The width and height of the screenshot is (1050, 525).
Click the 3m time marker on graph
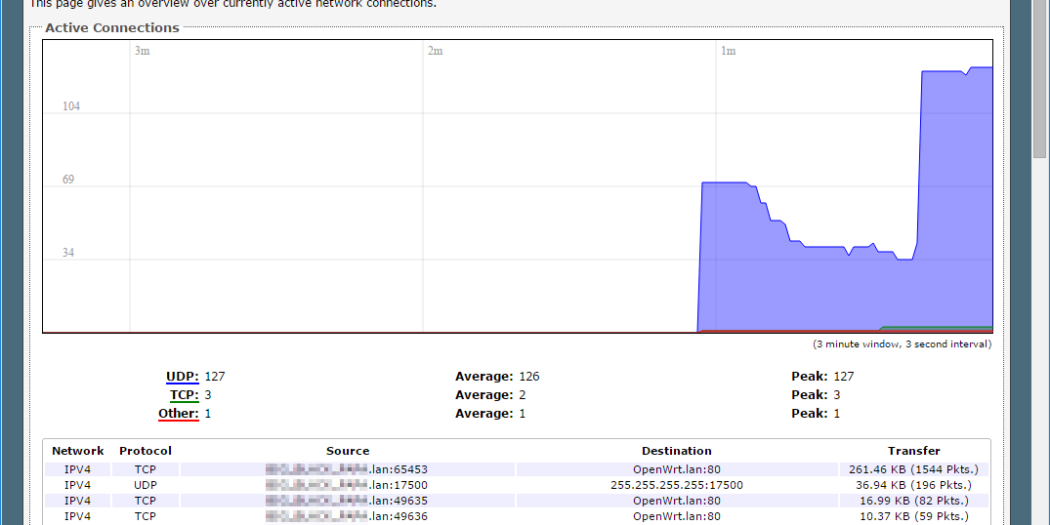tap(142, 51)
